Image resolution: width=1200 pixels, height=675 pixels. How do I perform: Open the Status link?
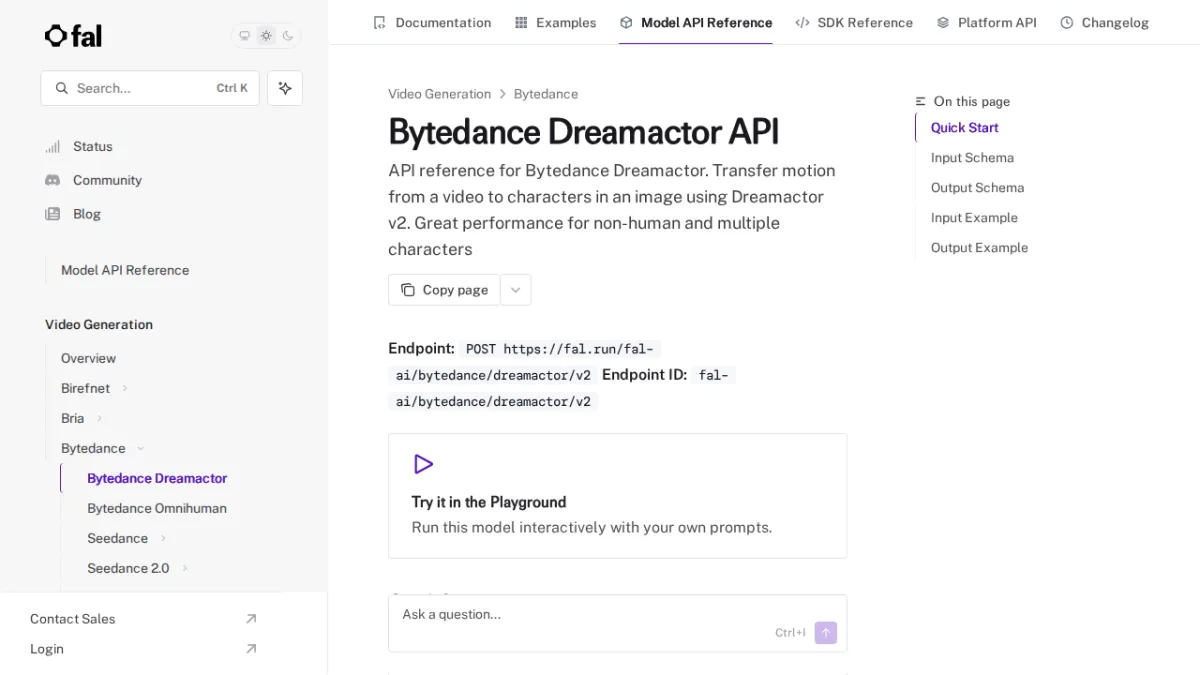tap(92, 146)
